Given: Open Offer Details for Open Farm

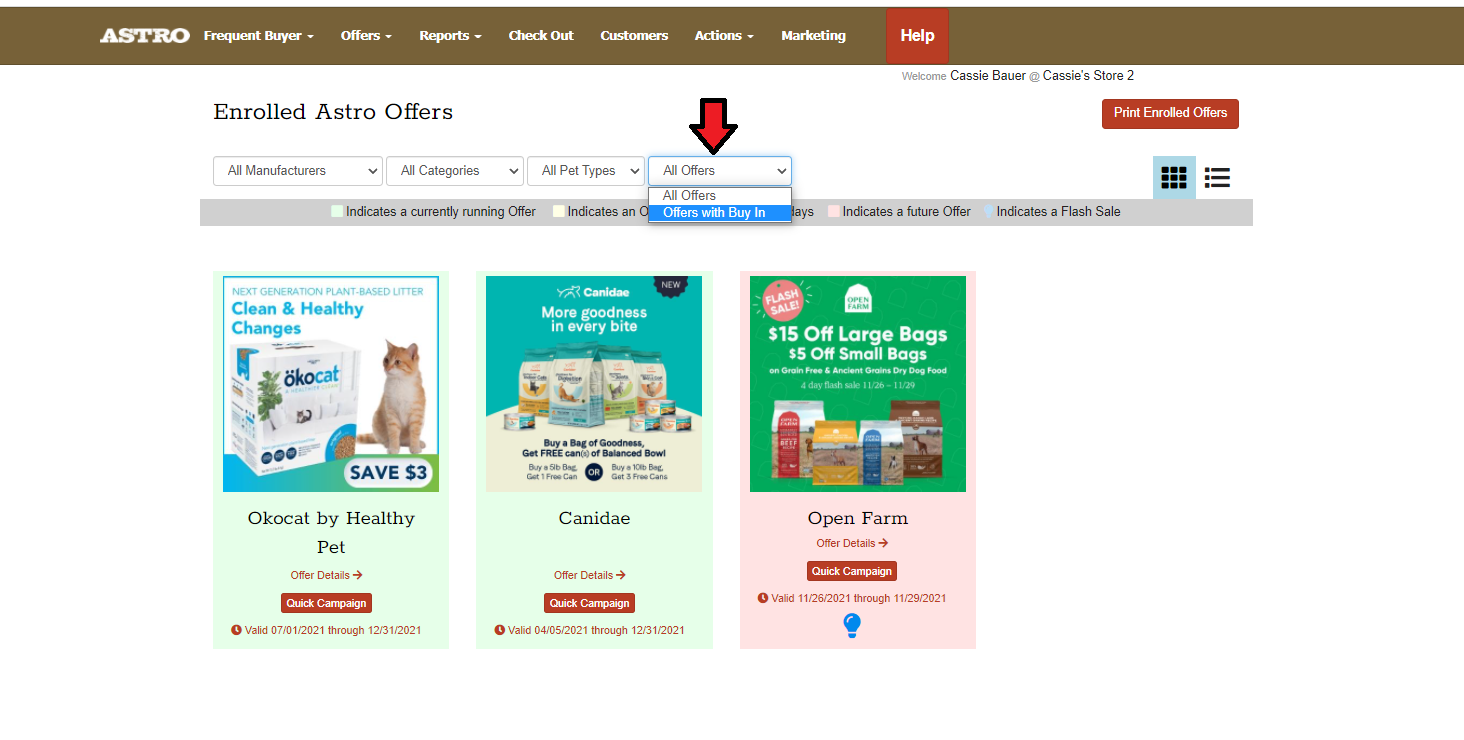Looking at the screenshot, I should click(x=852, y=543).
